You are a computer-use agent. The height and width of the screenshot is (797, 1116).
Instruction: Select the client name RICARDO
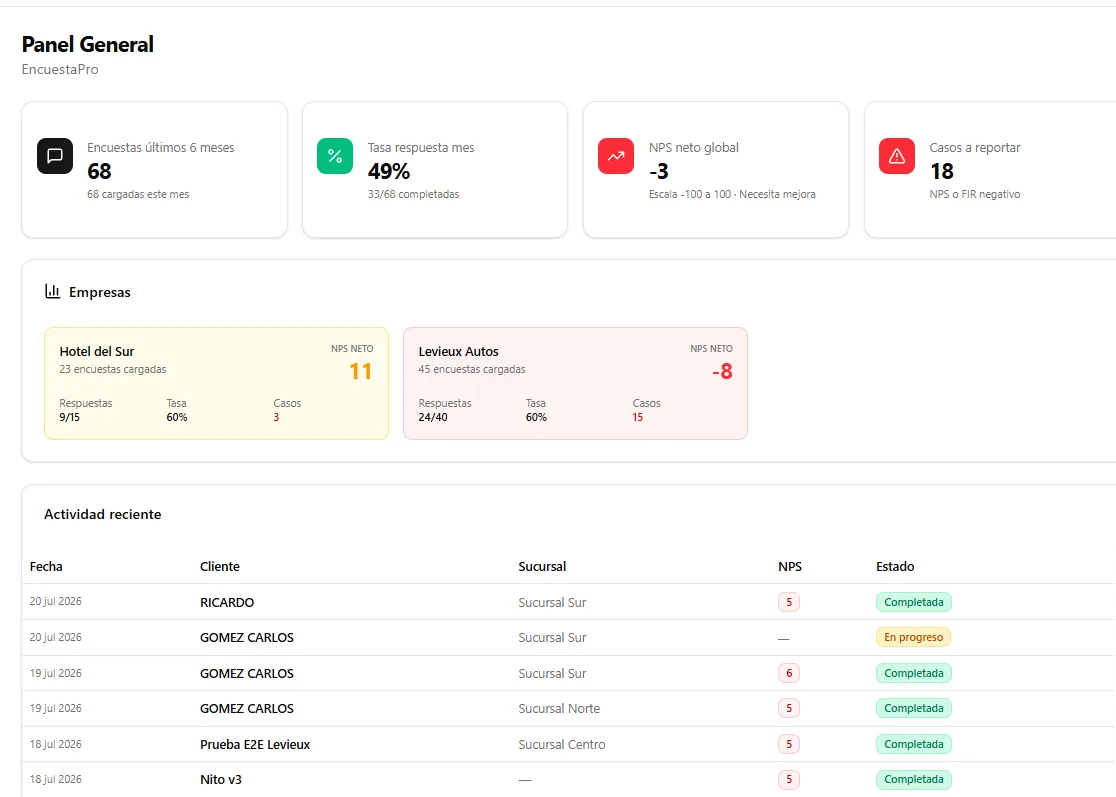click(x=227, y=602)
